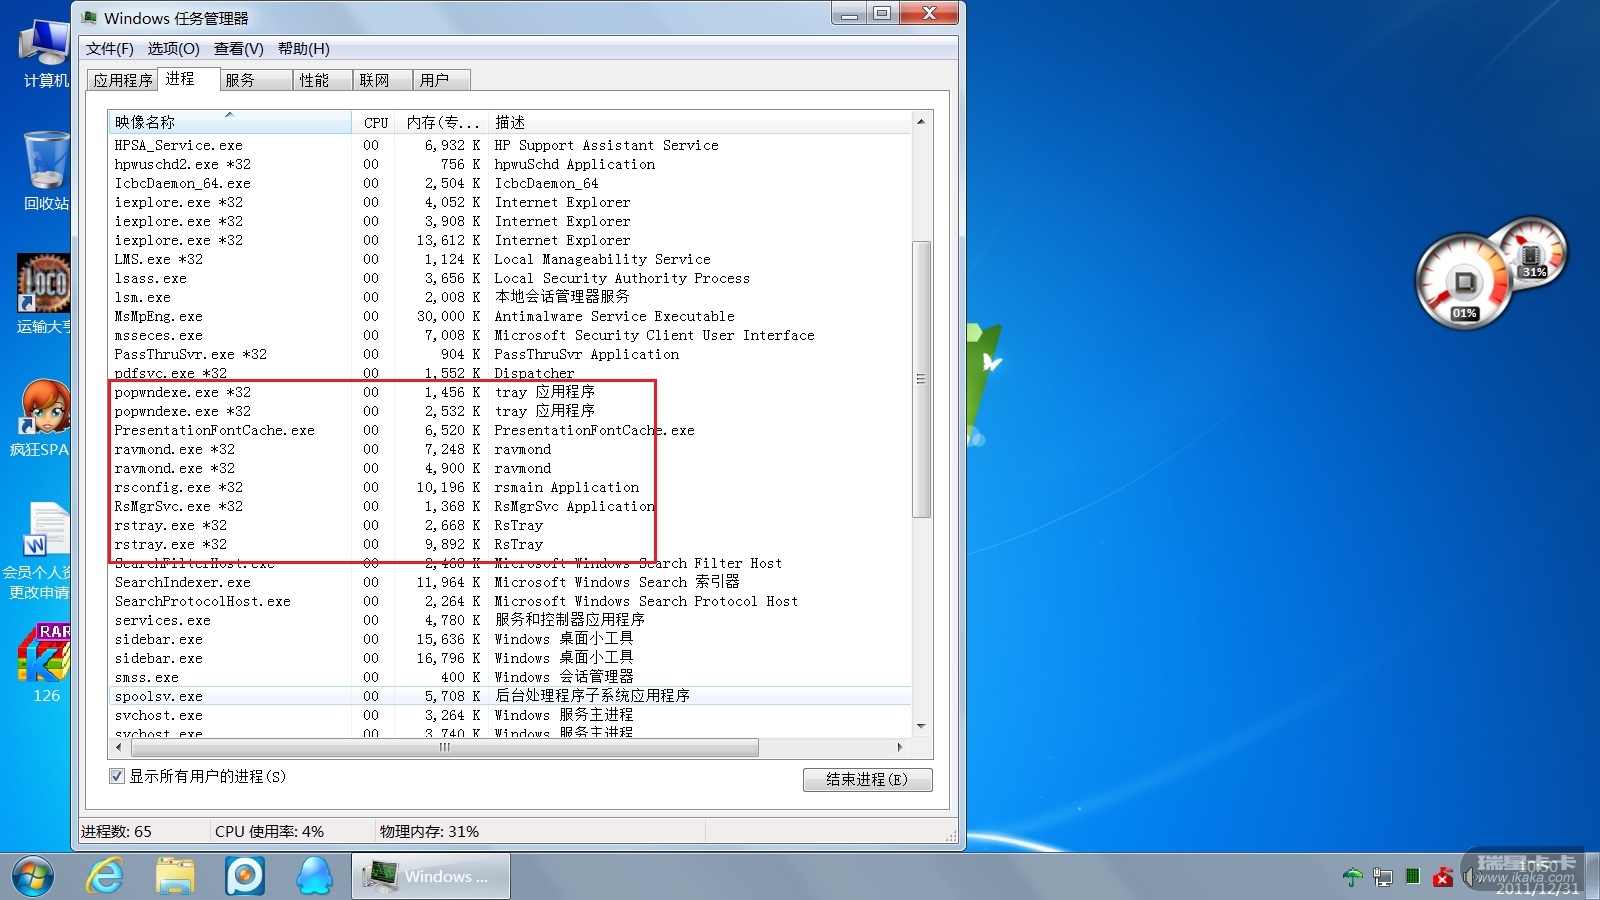Click the process list scroll-up arrow
Image resolution: width=1600 pixels, height=900 pixels.
921,122
